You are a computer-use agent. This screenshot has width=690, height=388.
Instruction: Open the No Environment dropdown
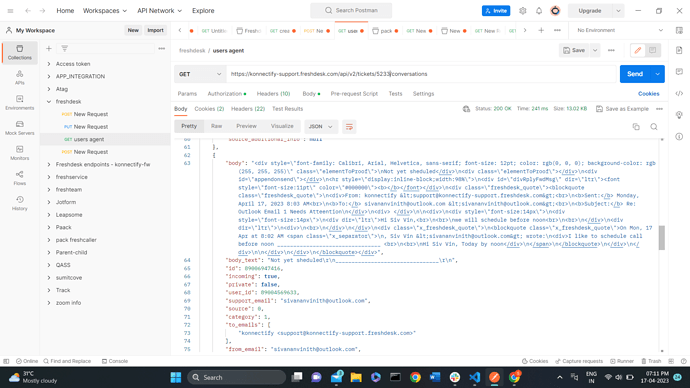coord(620,30)
